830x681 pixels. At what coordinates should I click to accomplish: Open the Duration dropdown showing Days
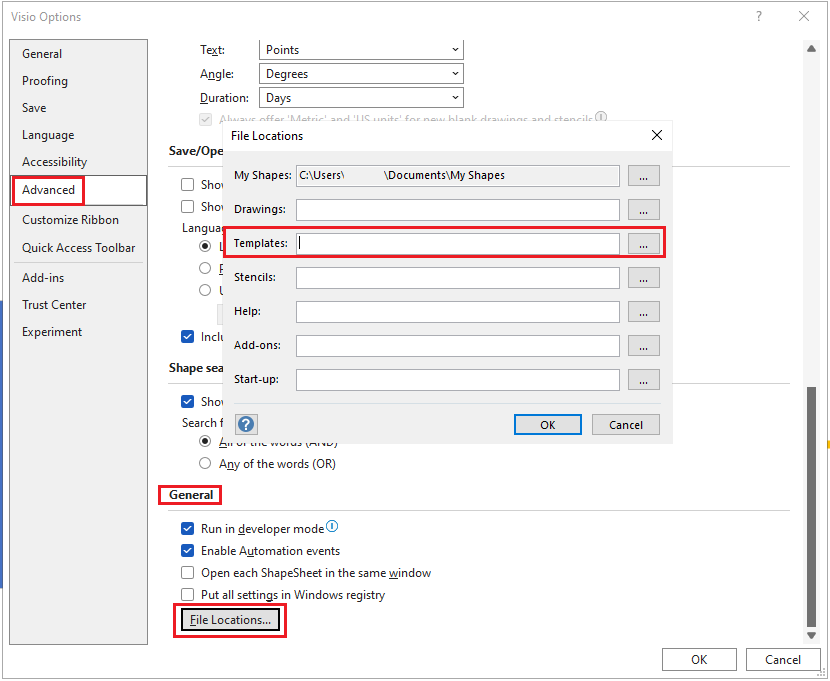[x=362, y=98]
